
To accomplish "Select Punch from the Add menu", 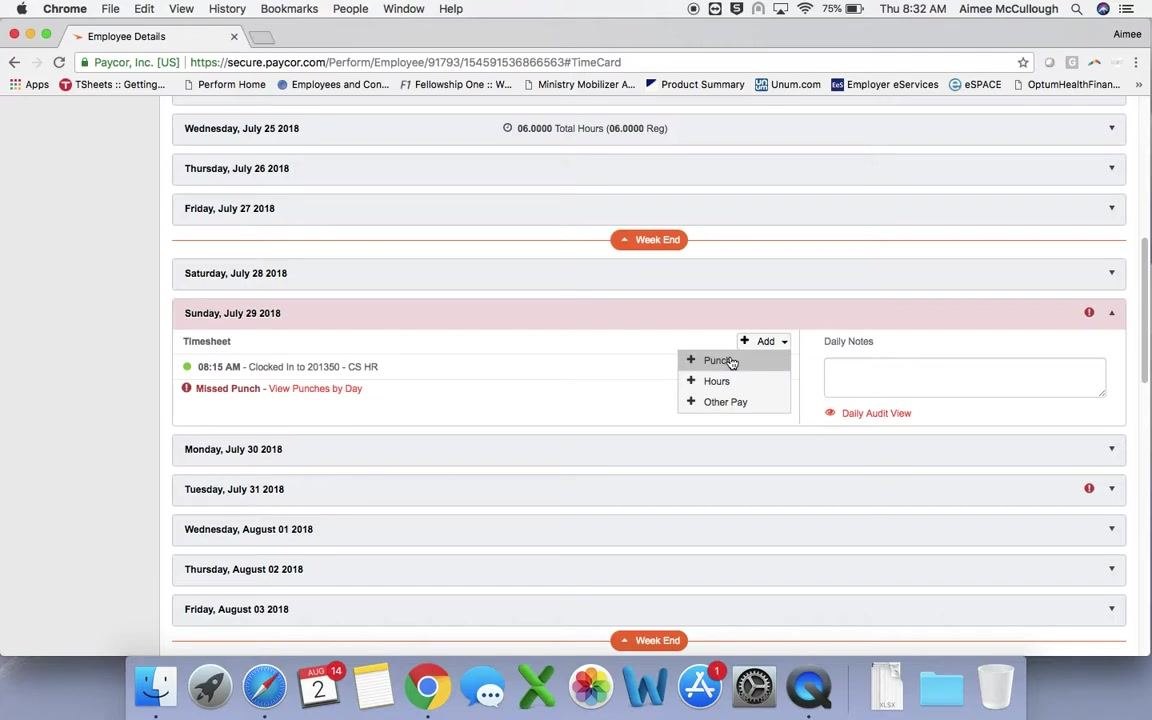I will coord(734,361).
